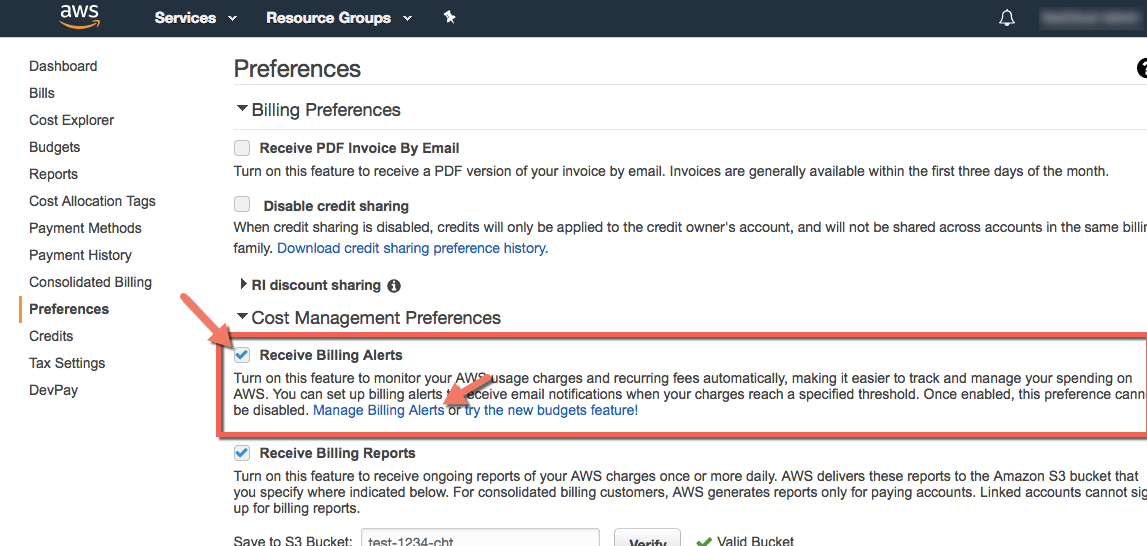Image resolution: width=1147 pixels, height=546 pixels.
Task: Go to Payment Methods
Action: pyautogui.click(x=86, y=228)
